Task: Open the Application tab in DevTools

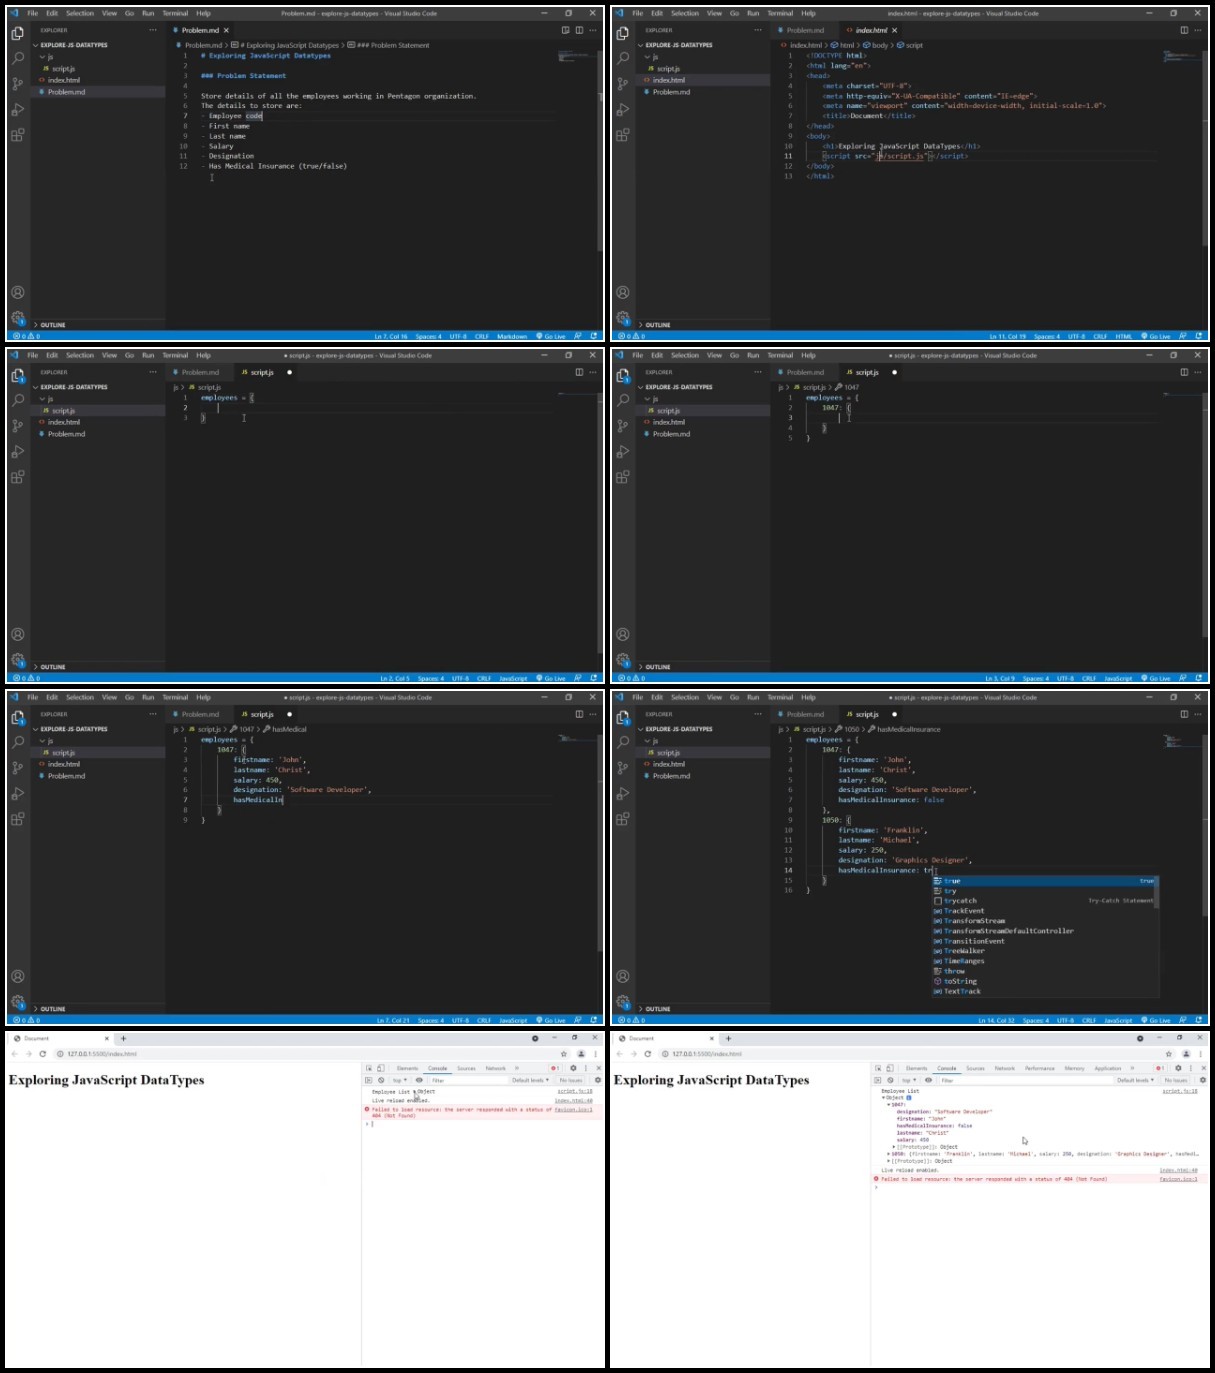Action: 1107,1068
